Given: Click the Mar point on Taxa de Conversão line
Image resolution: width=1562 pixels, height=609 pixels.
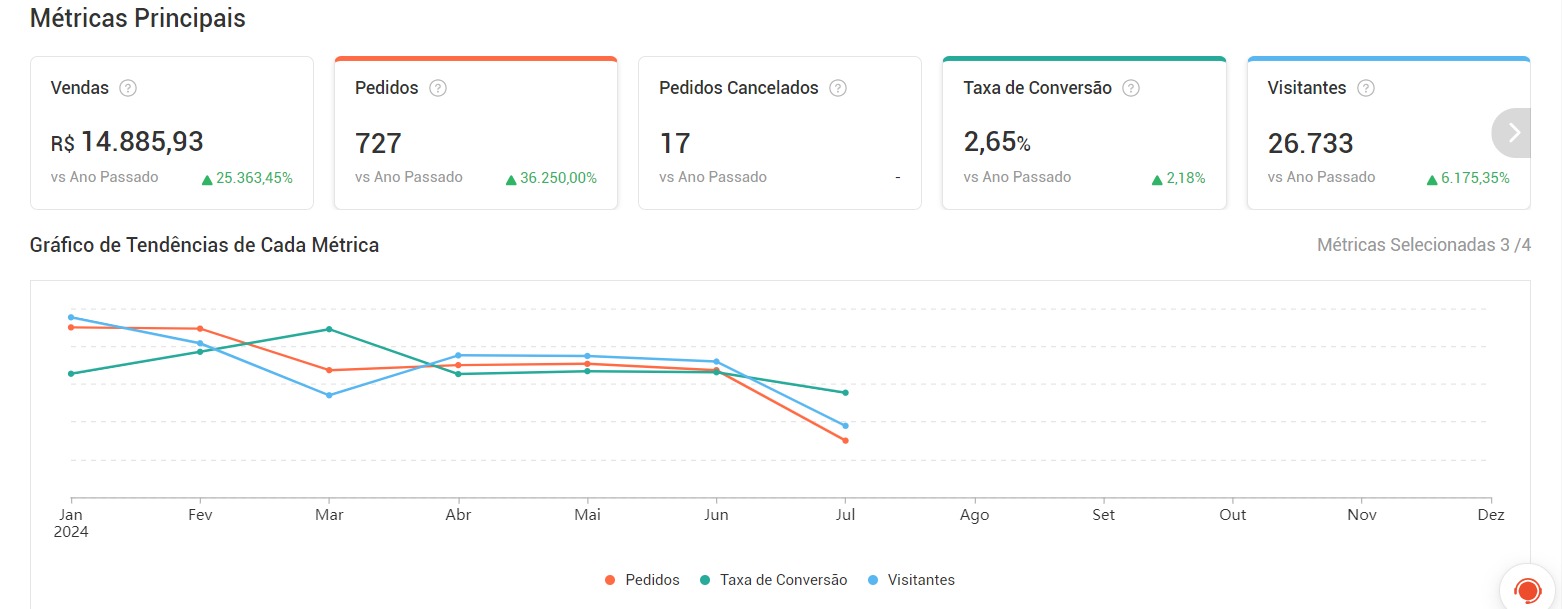Looking at the screenshot, I should (329, 329).
